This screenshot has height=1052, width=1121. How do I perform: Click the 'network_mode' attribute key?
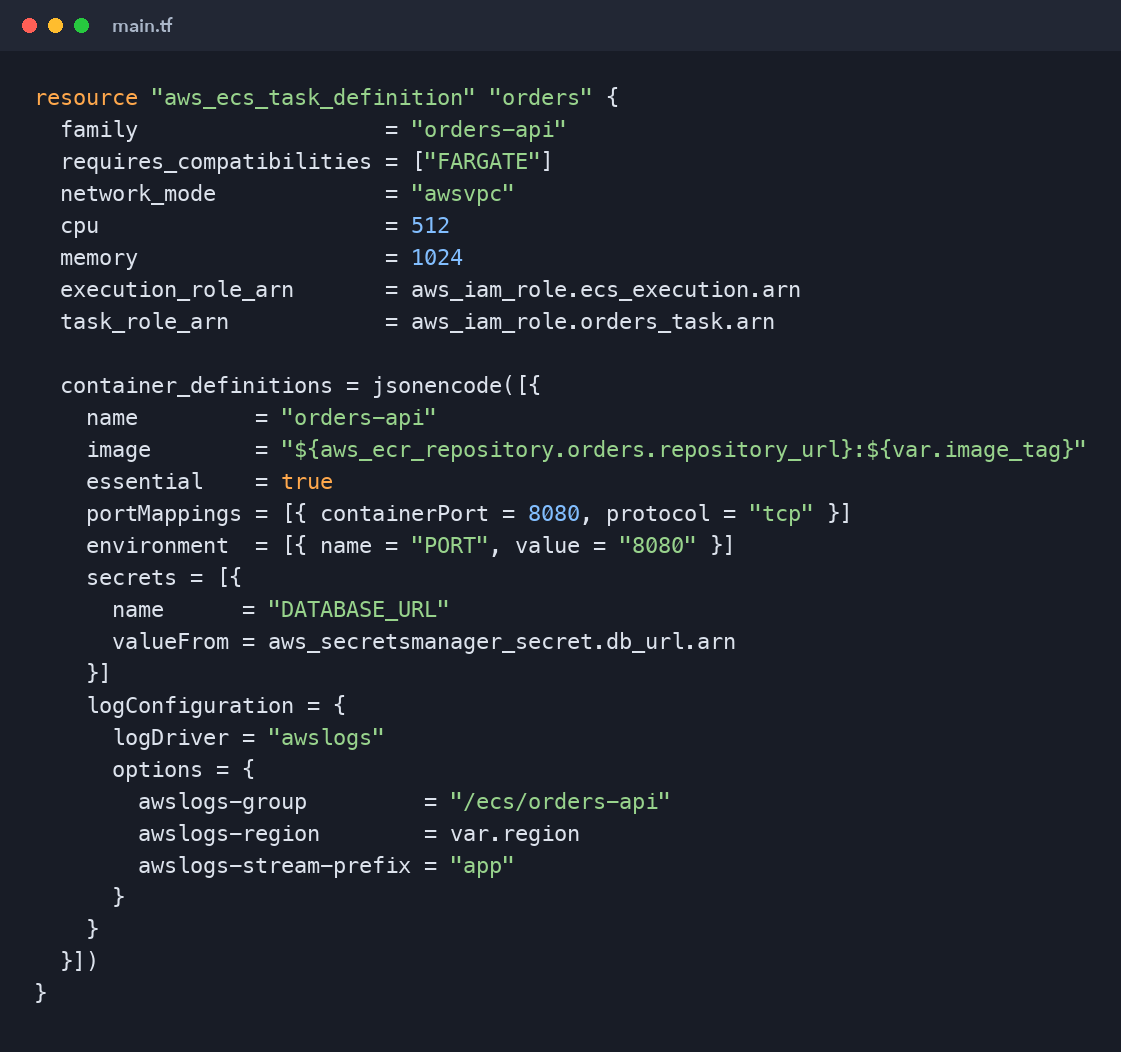click(138, 194)
